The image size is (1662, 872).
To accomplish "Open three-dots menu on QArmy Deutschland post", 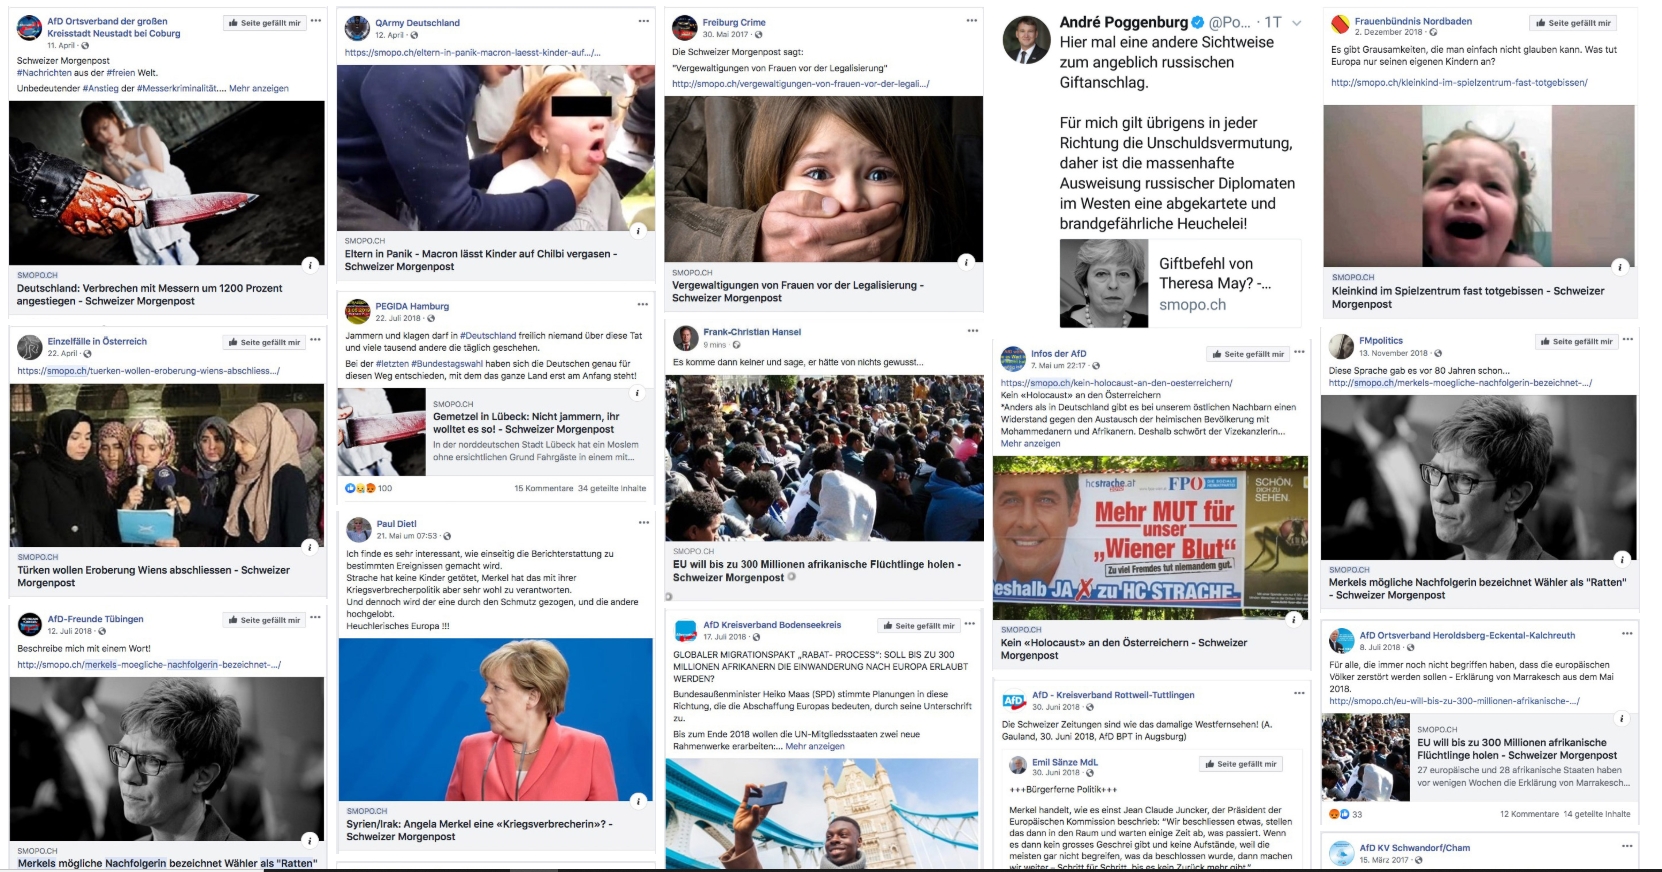I will click(x=643, y=21).
